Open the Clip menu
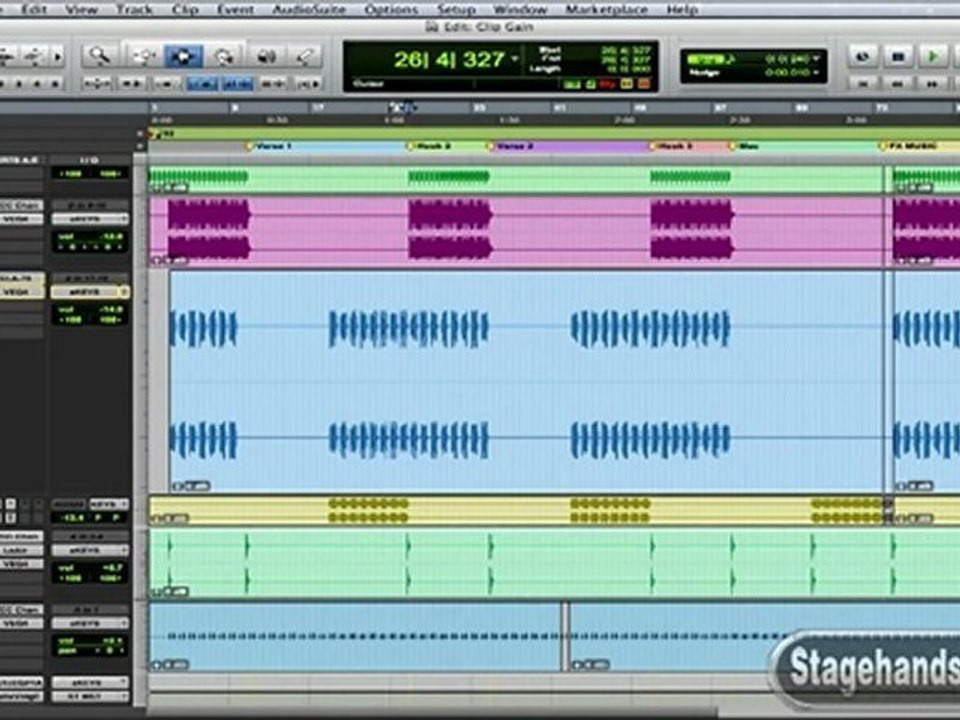Image resolution: width=960 pixels, height=720 pixels. coord(184,9)
